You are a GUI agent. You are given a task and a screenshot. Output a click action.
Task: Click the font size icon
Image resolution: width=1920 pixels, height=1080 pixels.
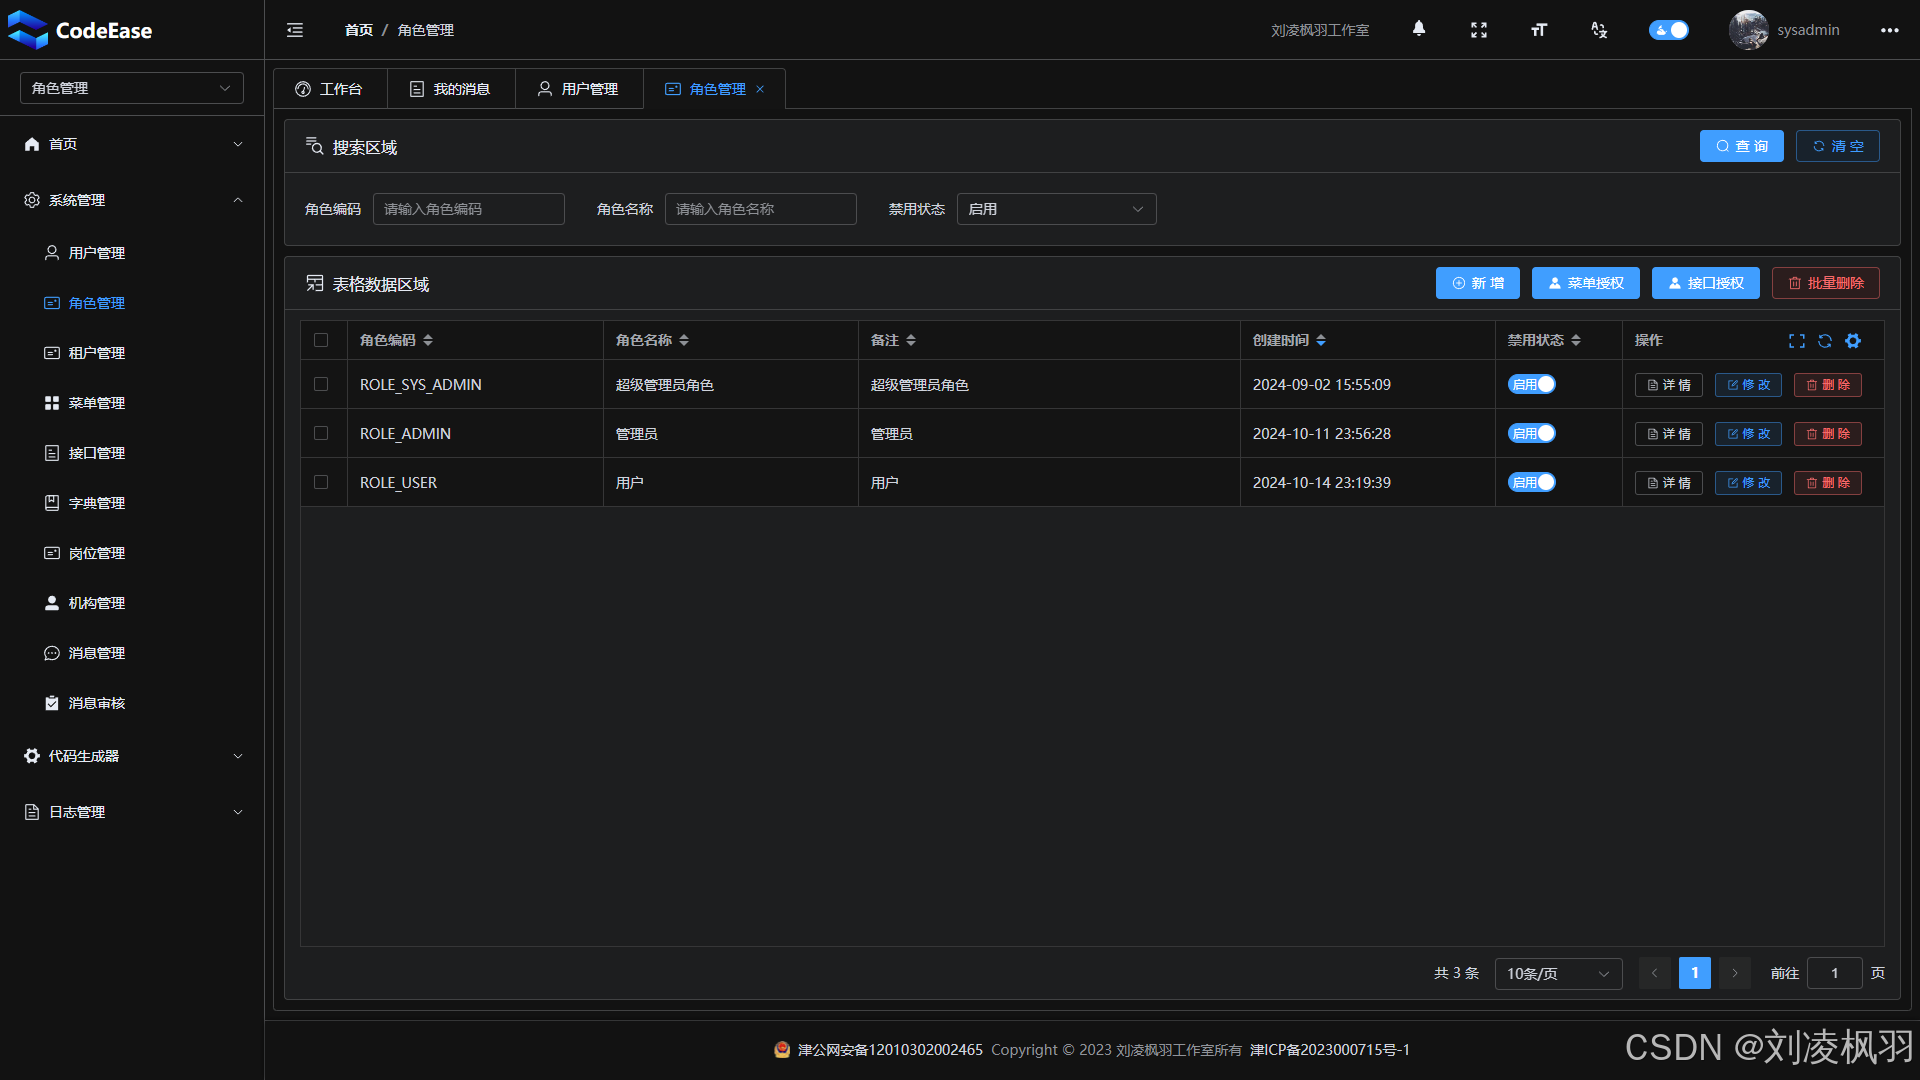(x=1538, y=30)
